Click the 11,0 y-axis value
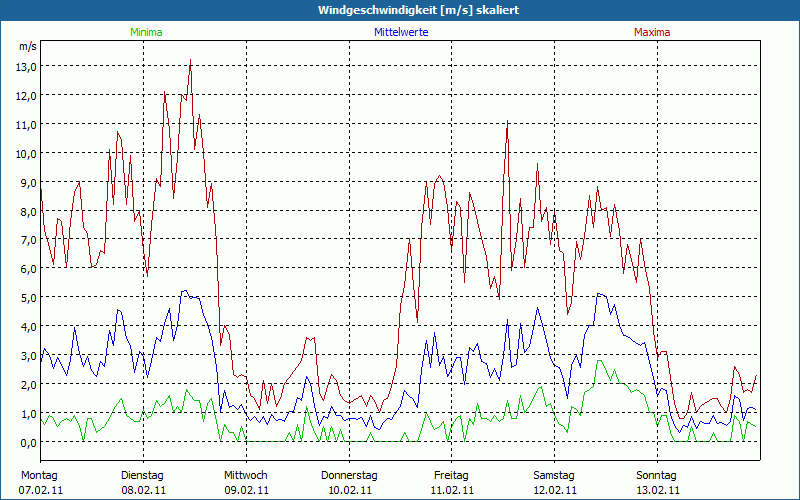The image size is (800, 500). click(x=28, y=124)
